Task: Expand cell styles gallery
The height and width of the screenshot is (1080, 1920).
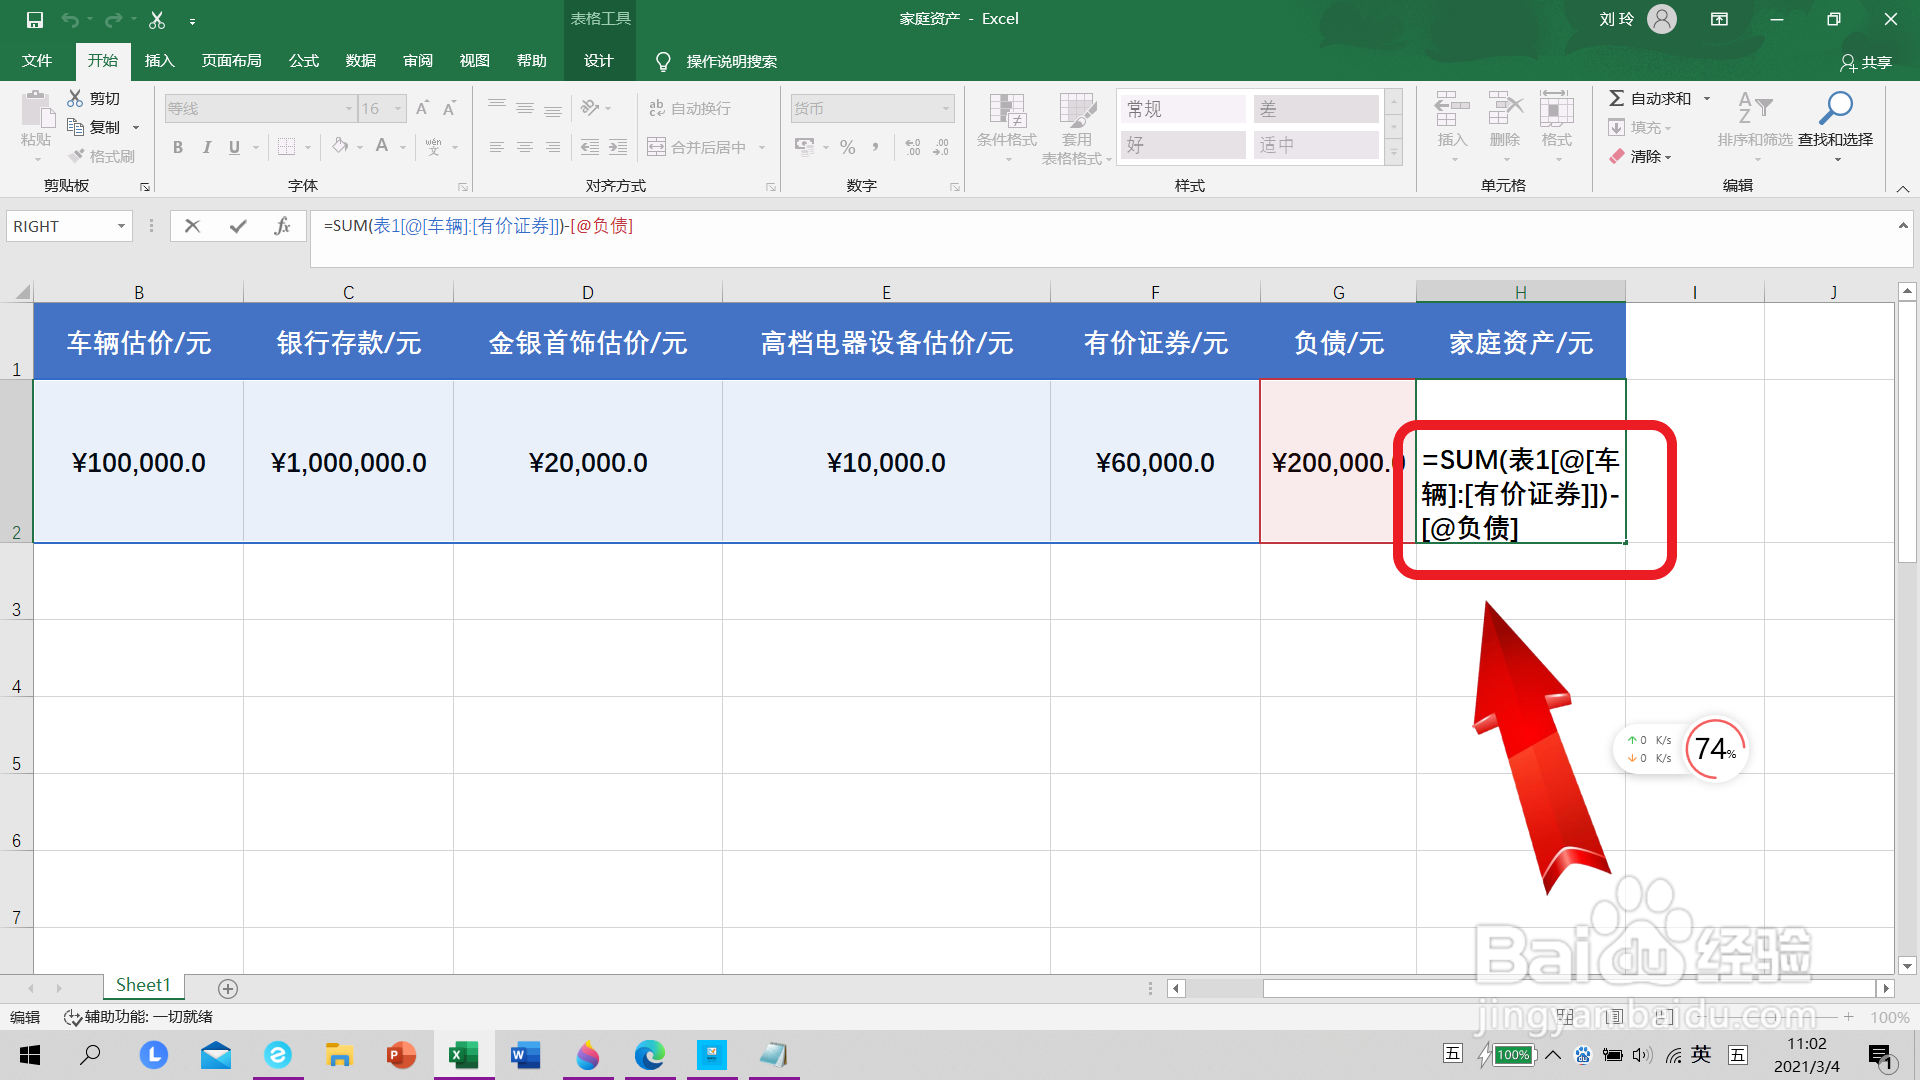Action: [x=1394, y=154]
